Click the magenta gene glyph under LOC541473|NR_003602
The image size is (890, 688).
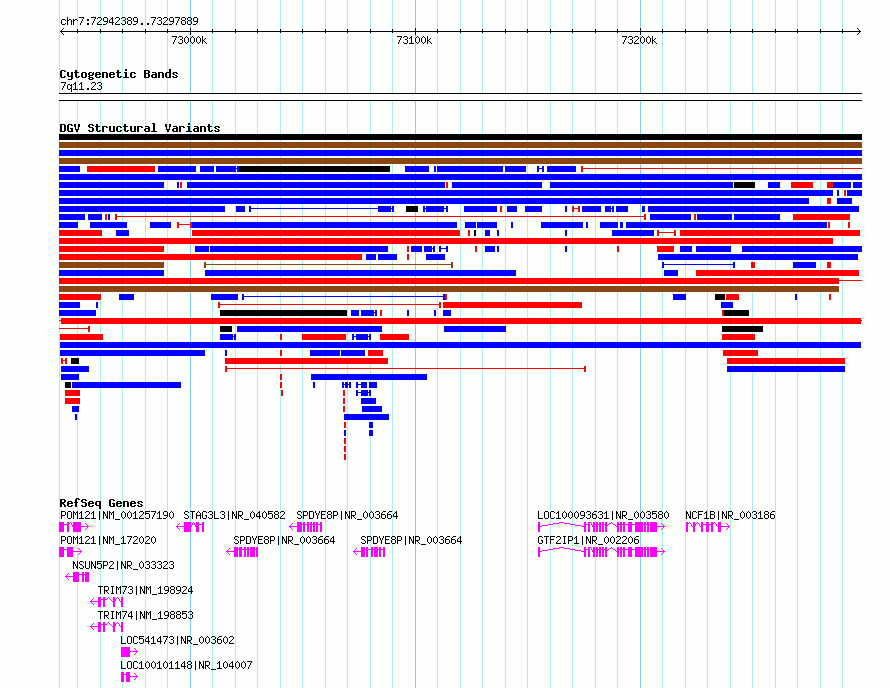click(x=129, y=652)
